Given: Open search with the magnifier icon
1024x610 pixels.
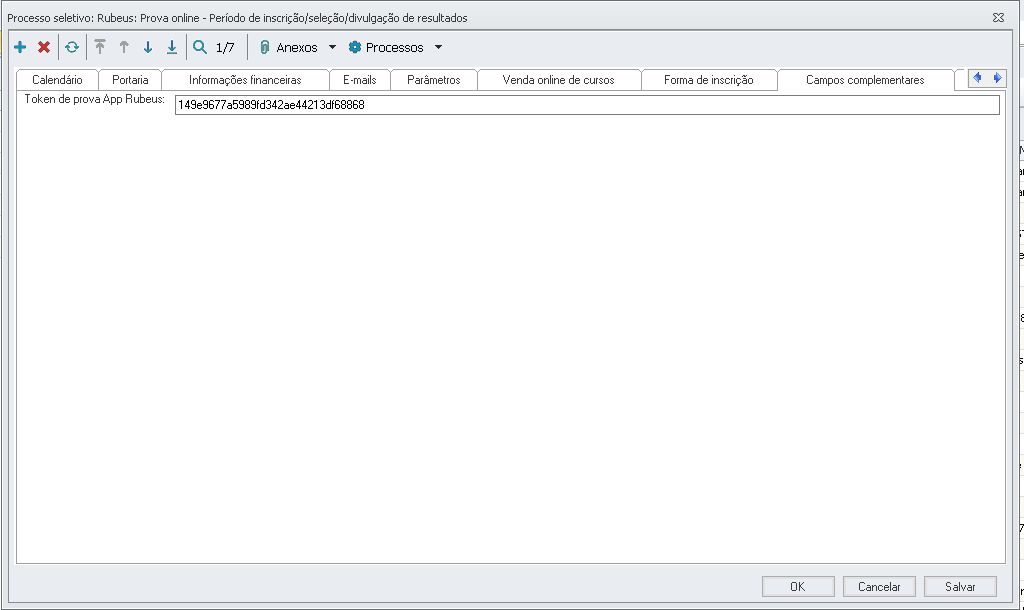Looking at the screenshot, I should point(200,47).
